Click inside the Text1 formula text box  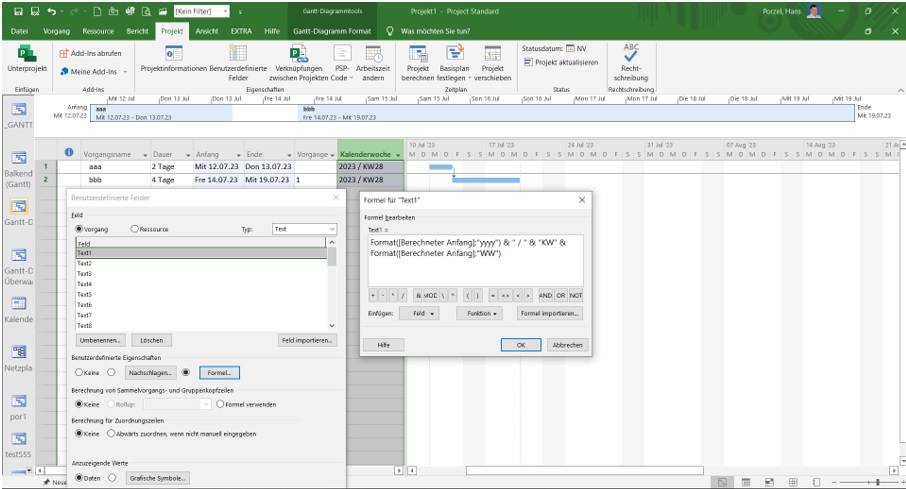476,260
